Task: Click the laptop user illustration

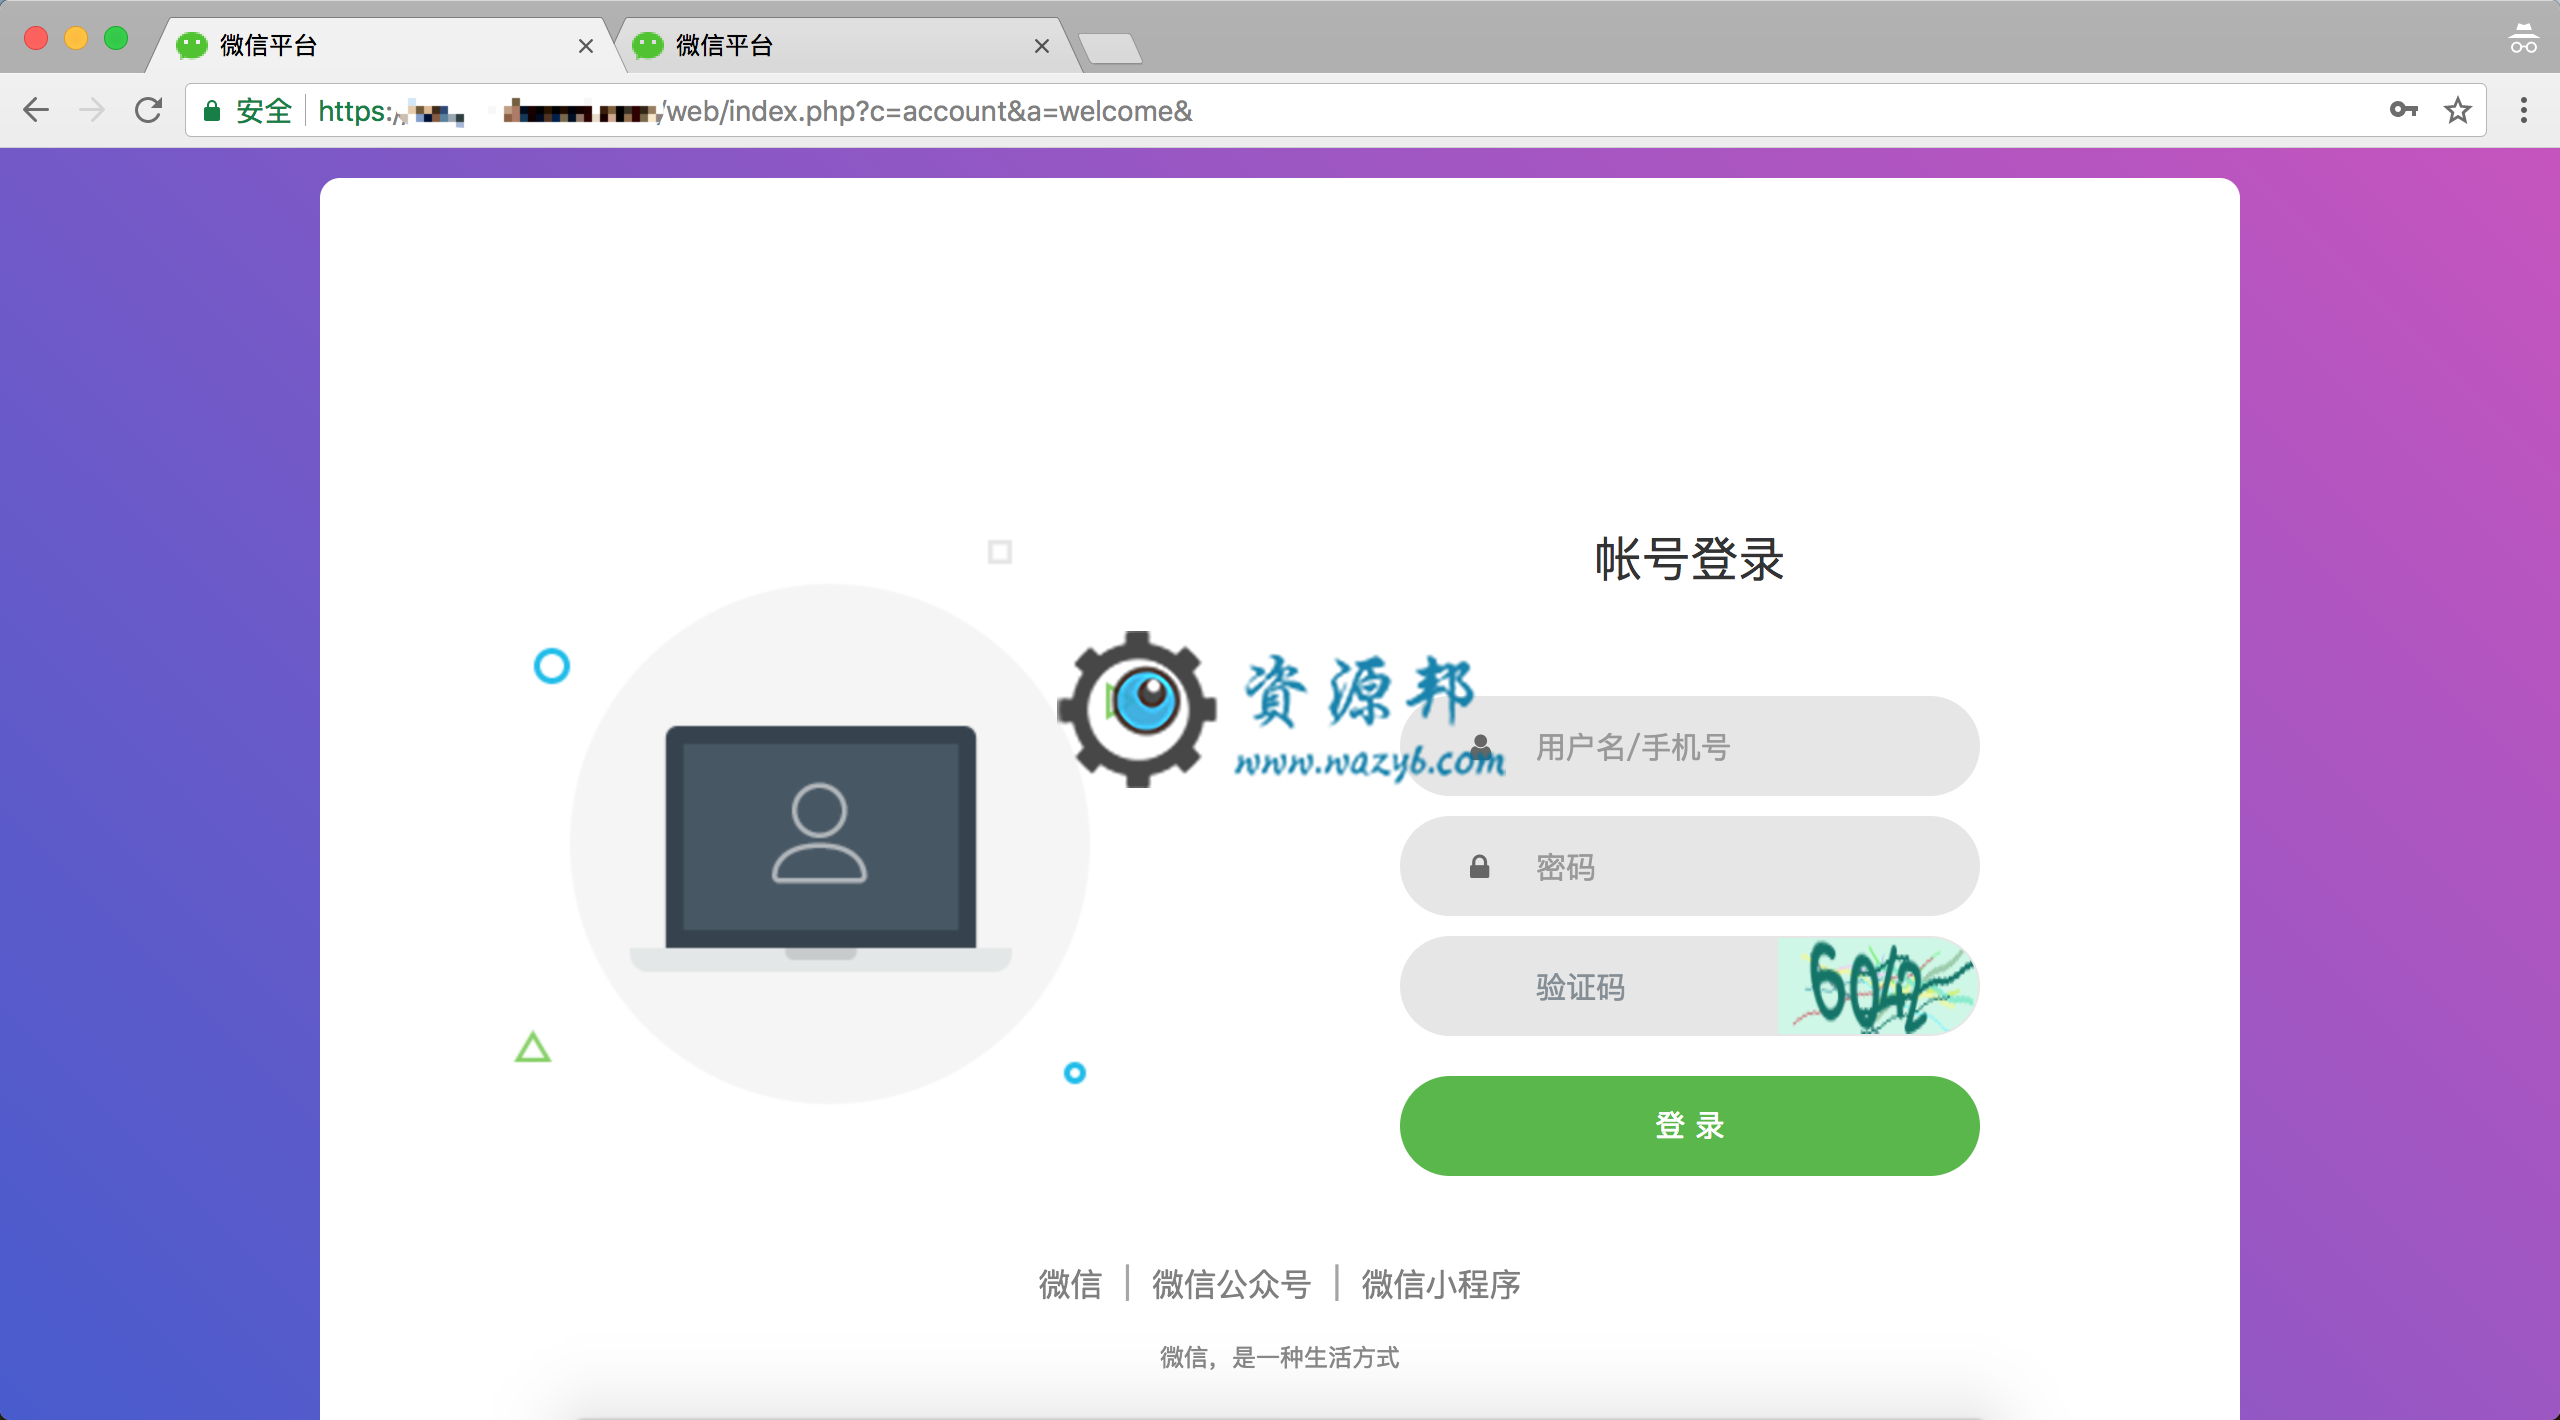Action: click(x=821, y=848)
